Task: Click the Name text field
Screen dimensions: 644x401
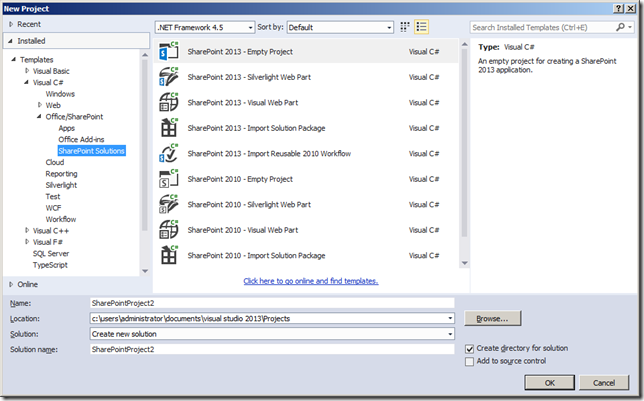Action: coord(272,303)
